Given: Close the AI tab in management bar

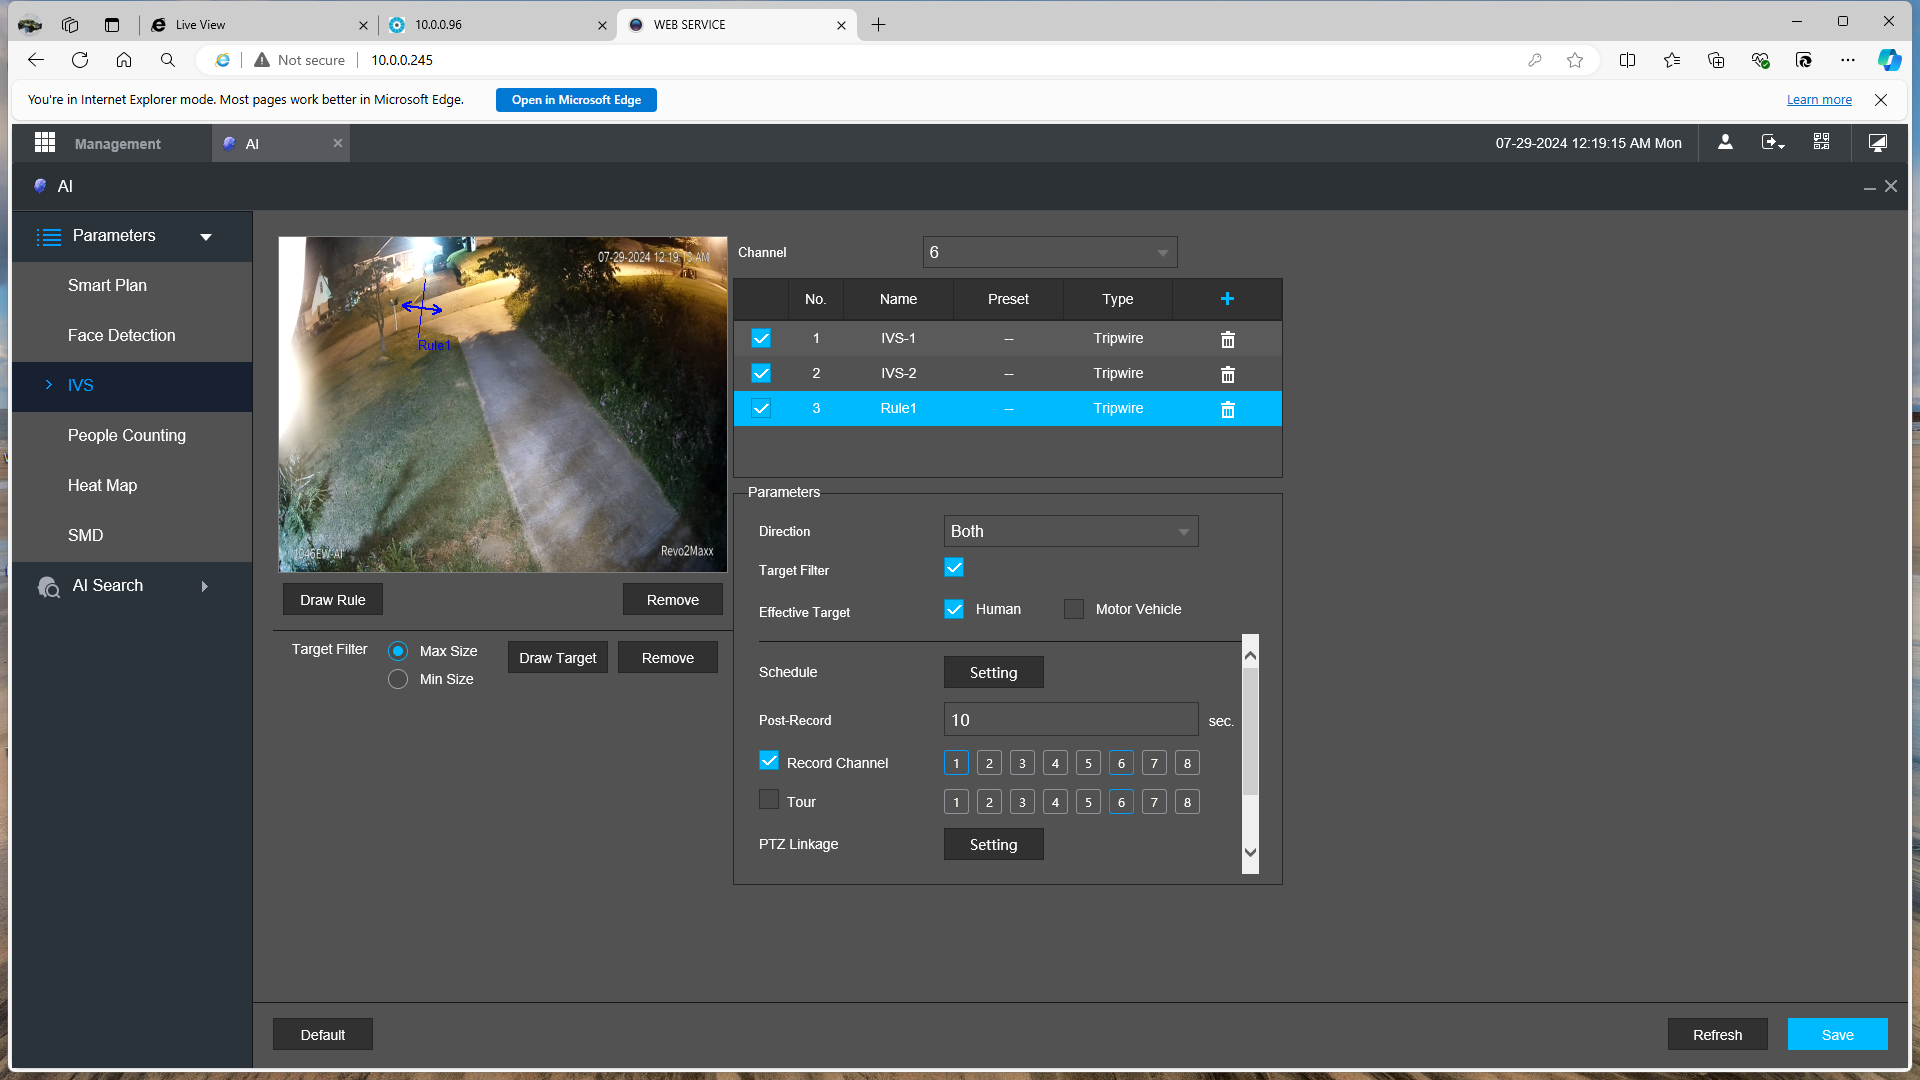Looking at the screenshot, I should (x=338, y=143).
